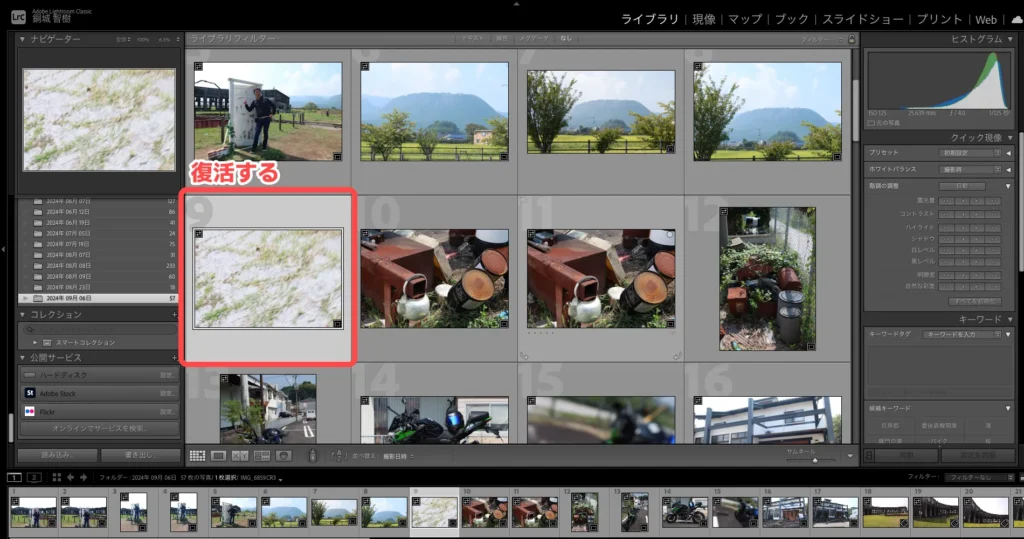Screen dimensions: 1024x539
Task: Switch to Grid view in toolbar
Action: tap(198, 455)
